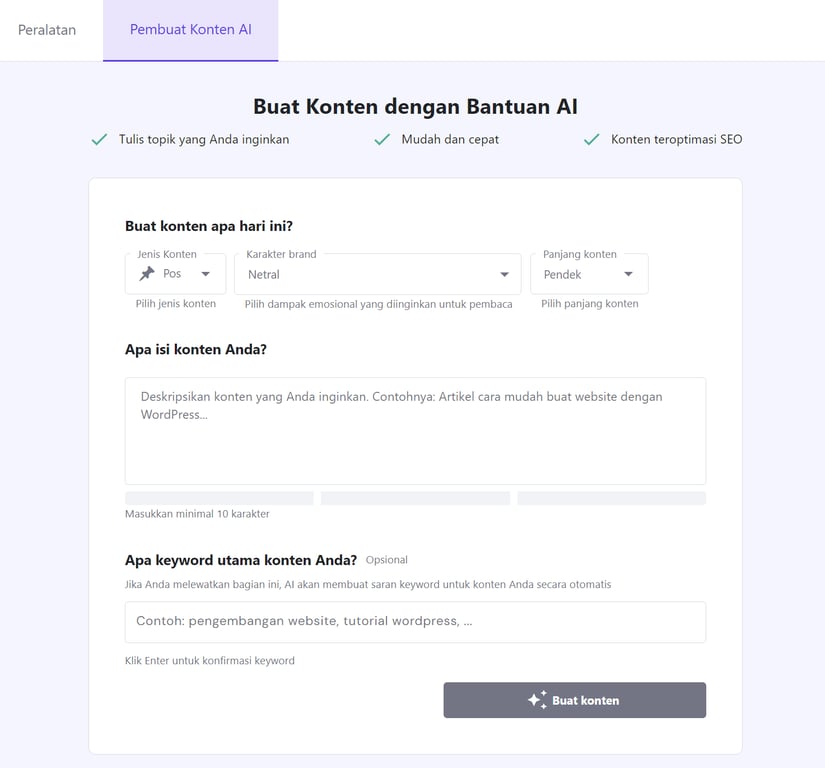The height and width of the screenshot is (768, 825).
Task: Click the first progress bar below the text area
Action: (218, 497)
